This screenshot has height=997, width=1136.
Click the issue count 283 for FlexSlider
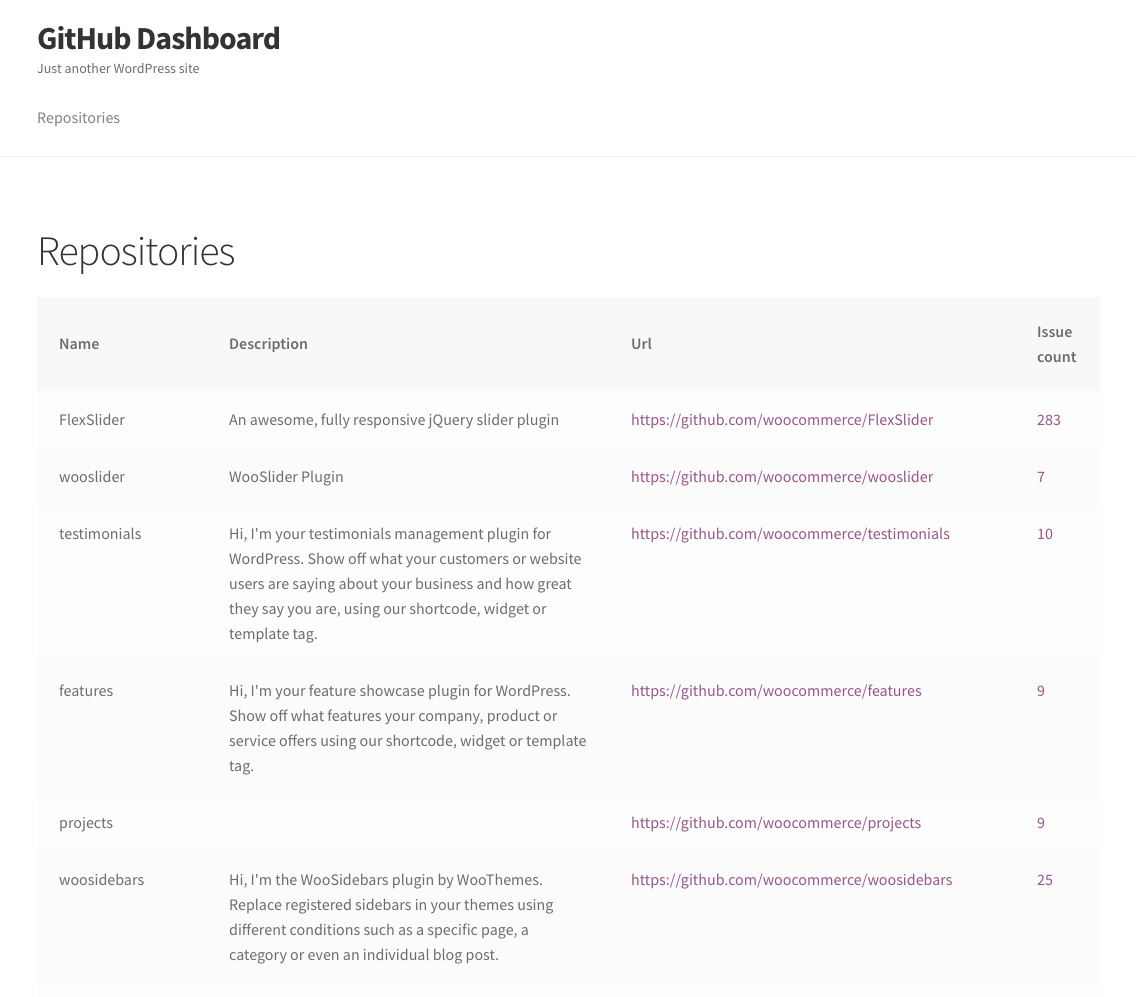(1048, 420)
